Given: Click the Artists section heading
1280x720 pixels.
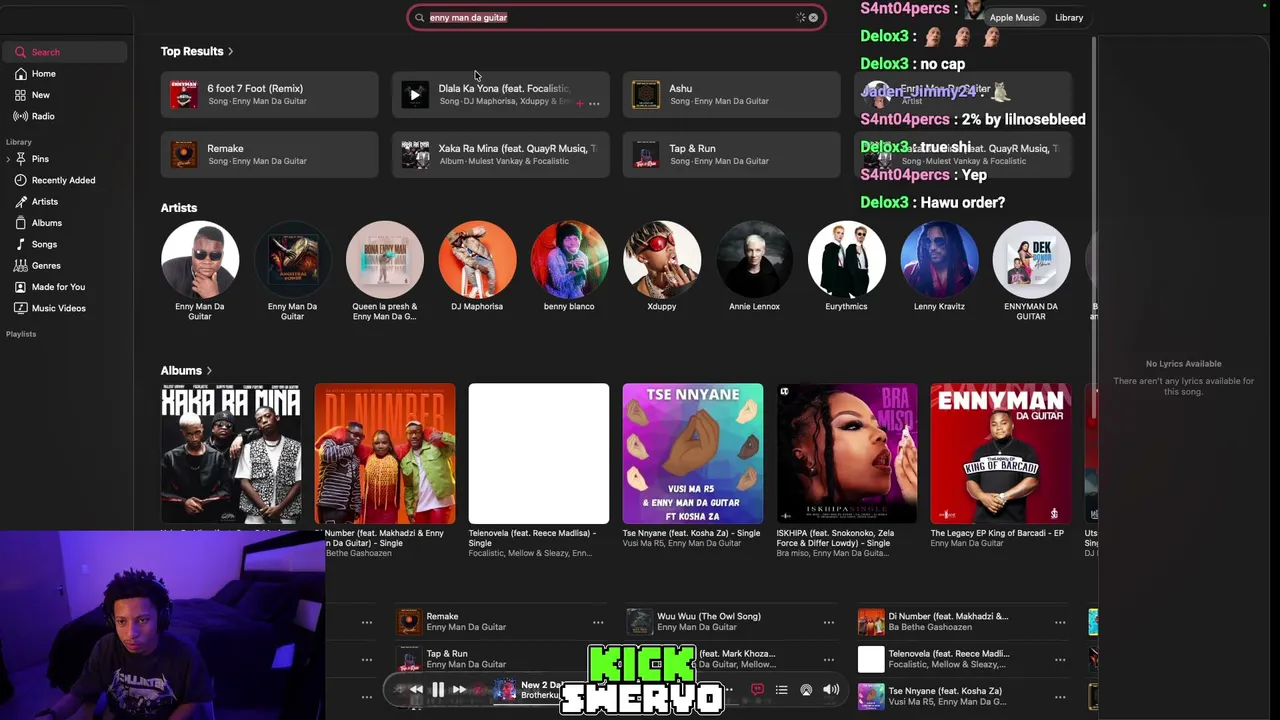Looking at the screenshot, I should [179, 208].
